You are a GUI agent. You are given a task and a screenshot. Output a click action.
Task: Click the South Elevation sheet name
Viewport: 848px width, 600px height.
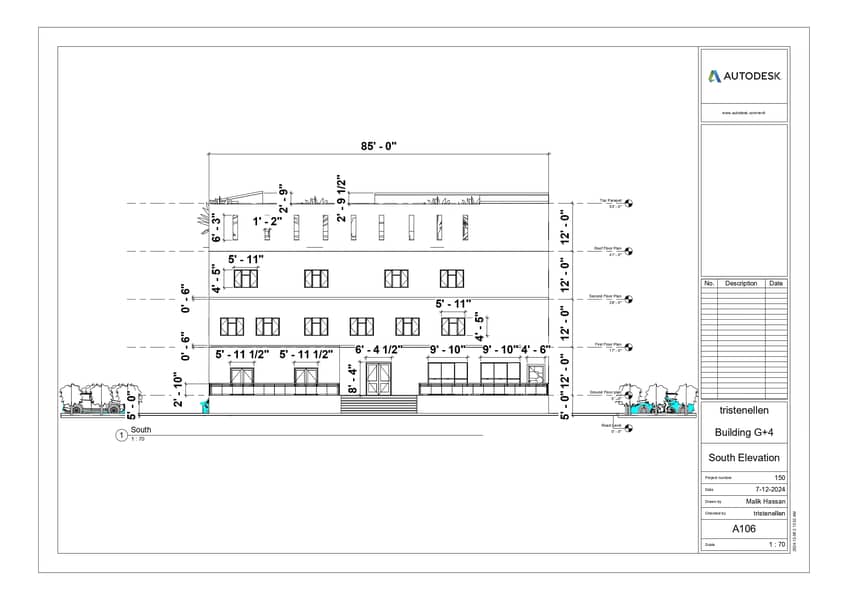pos(743,457)
